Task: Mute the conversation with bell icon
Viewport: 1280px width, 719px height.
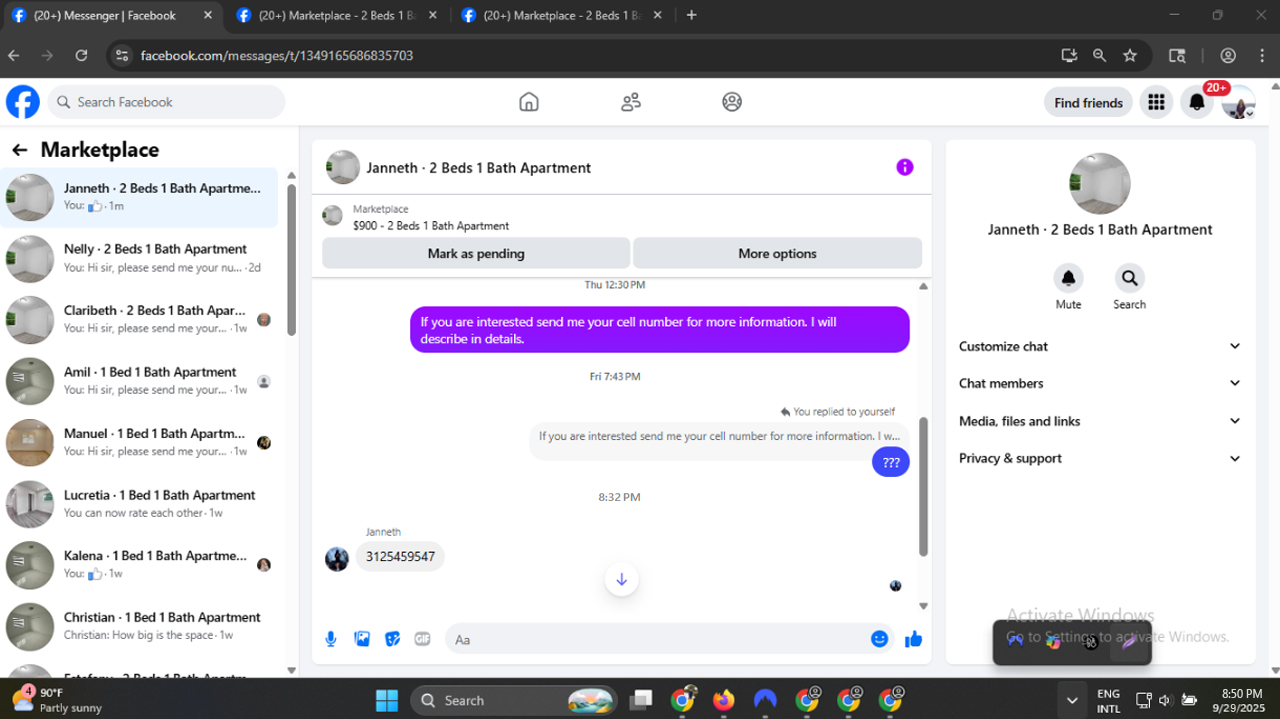Action: (1068, 278)
